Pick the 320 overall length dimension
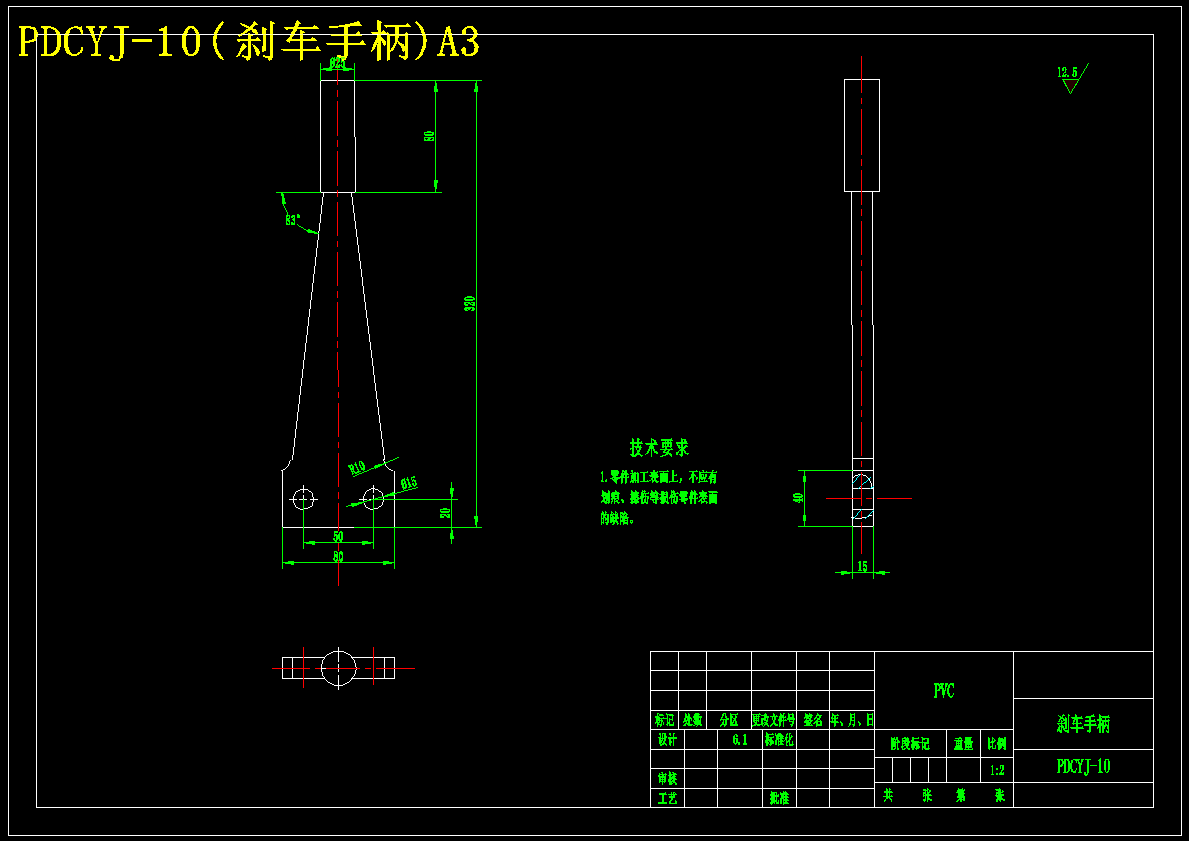This screenshot has width=1189, height=841. 470,305
